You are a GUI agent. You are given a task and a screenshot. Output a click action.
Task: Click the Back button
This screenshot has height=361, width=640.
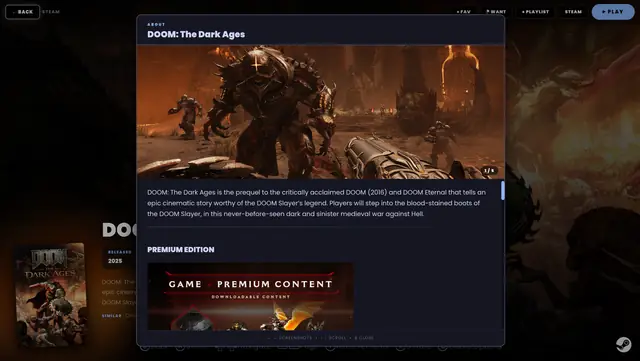point(22,12)
